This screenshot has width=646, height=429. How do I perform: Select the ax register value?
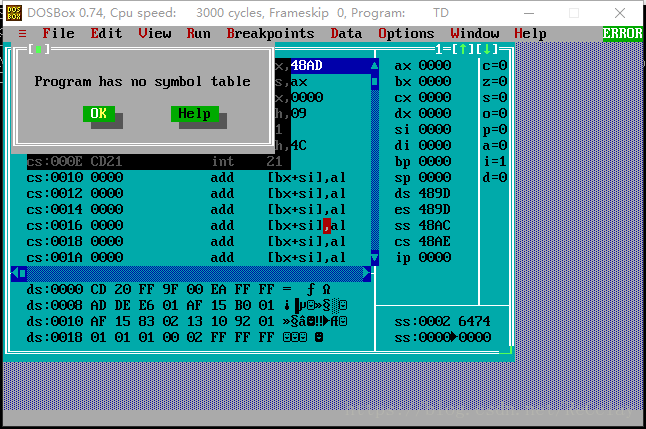(435, 66)
